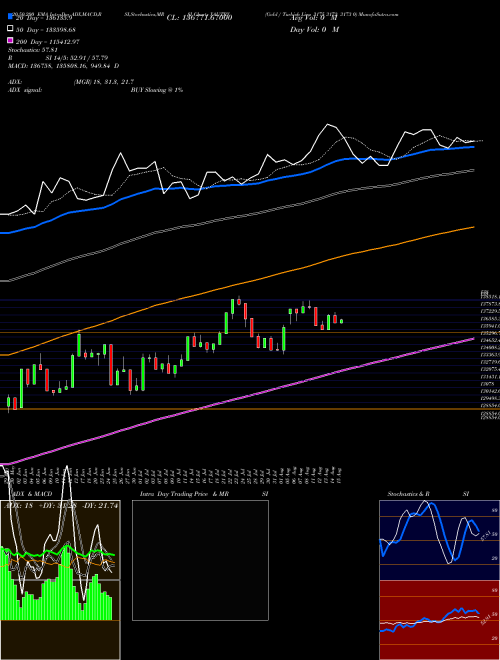Click the Stochastics value line in header
Viewport: 500px width, 660px height.
point(33,50)
